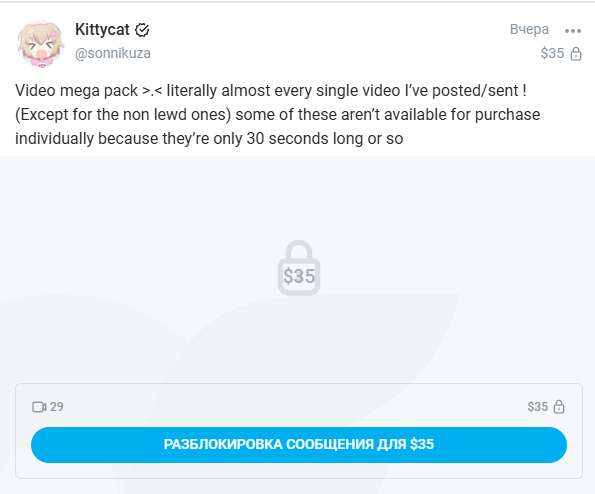Viewport: 595px width, 494px height.
Task: Click the verified badge next to Kittycat
Action: pos(142,30)
